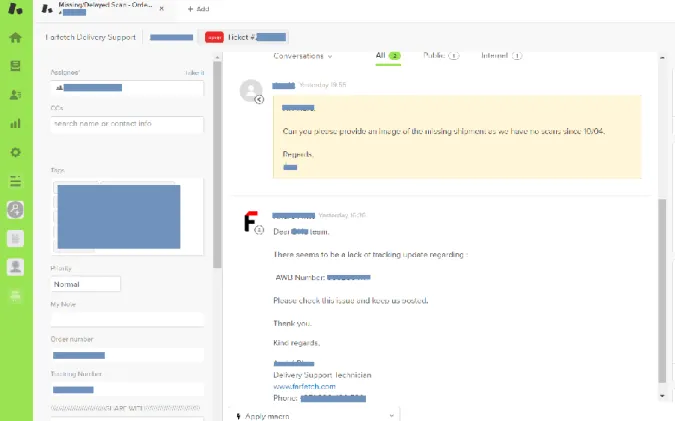This screenshot has width=675, height=421.
Task: Click 'Delivery Support Technician' signature text
Action: (x=322, y=375)
